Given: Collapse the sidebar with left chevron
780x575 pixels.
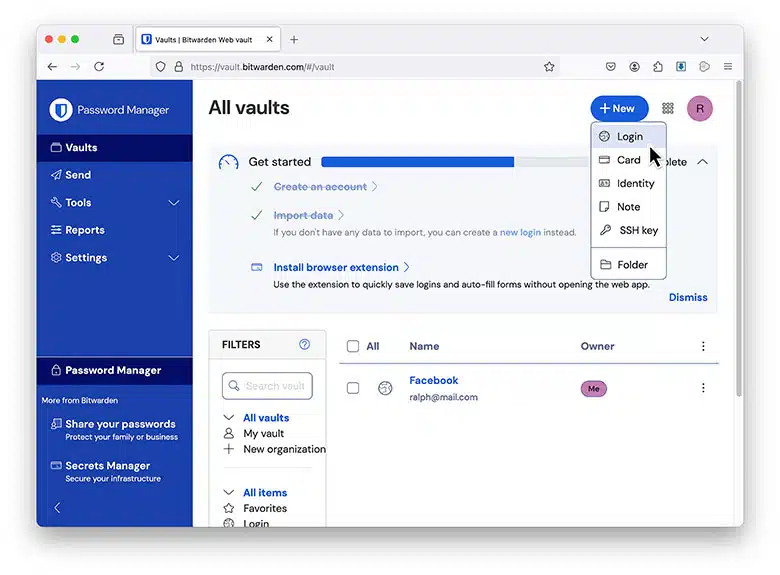Looking at the screenshot, I should [57, 507].
